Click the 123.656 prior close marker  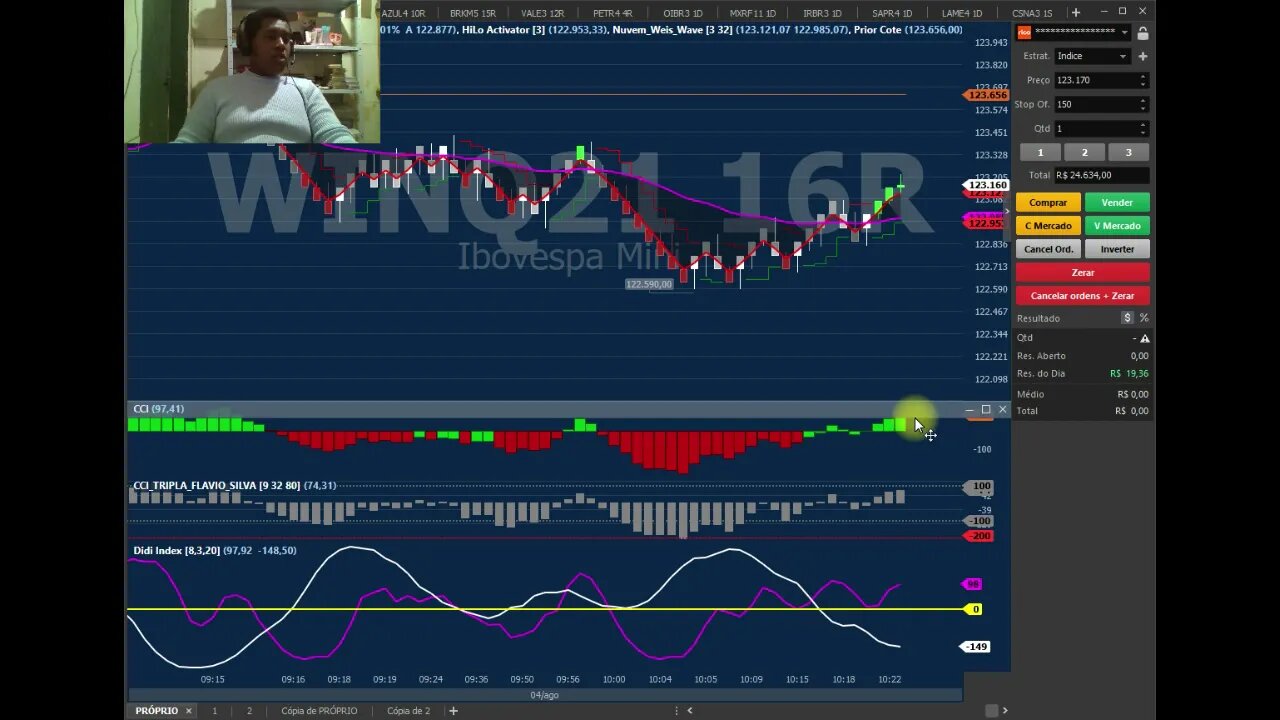(986, 95)
